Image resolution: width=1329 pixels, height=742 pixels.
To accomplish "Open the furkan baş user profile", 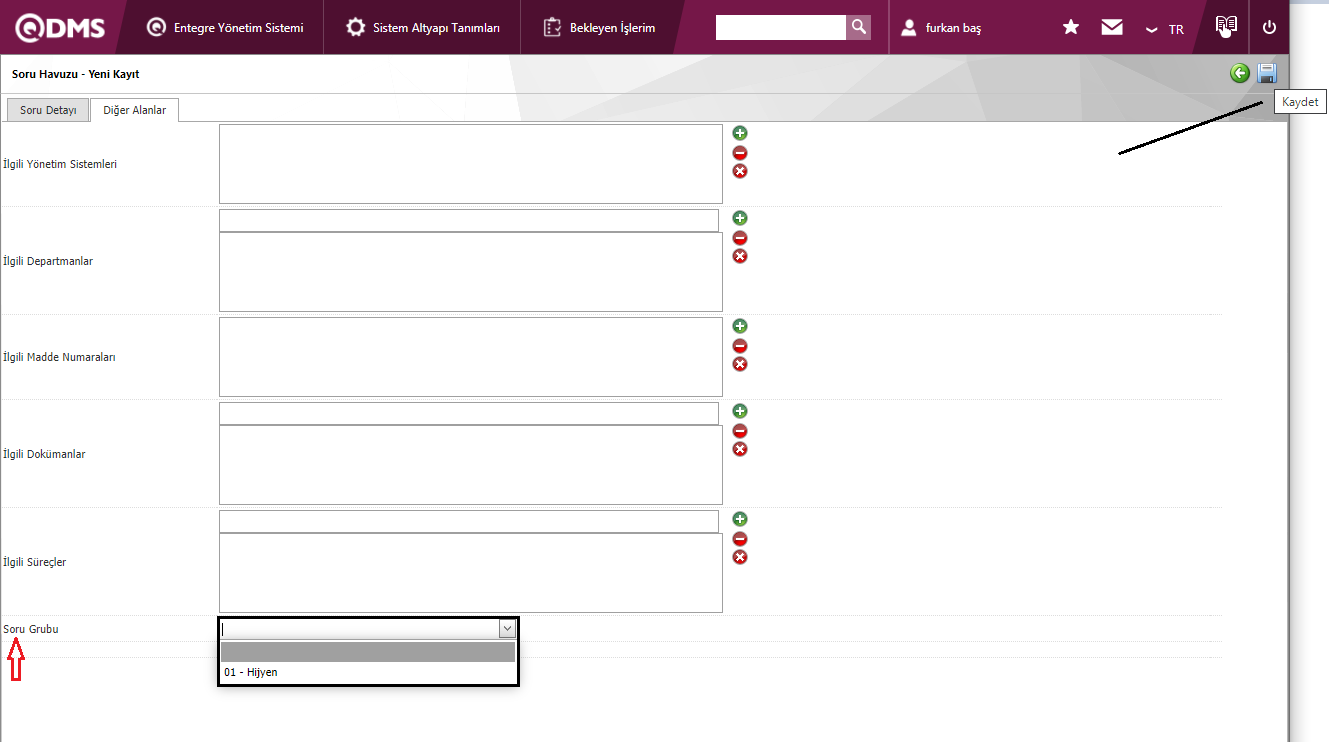I will coord(941,28).
